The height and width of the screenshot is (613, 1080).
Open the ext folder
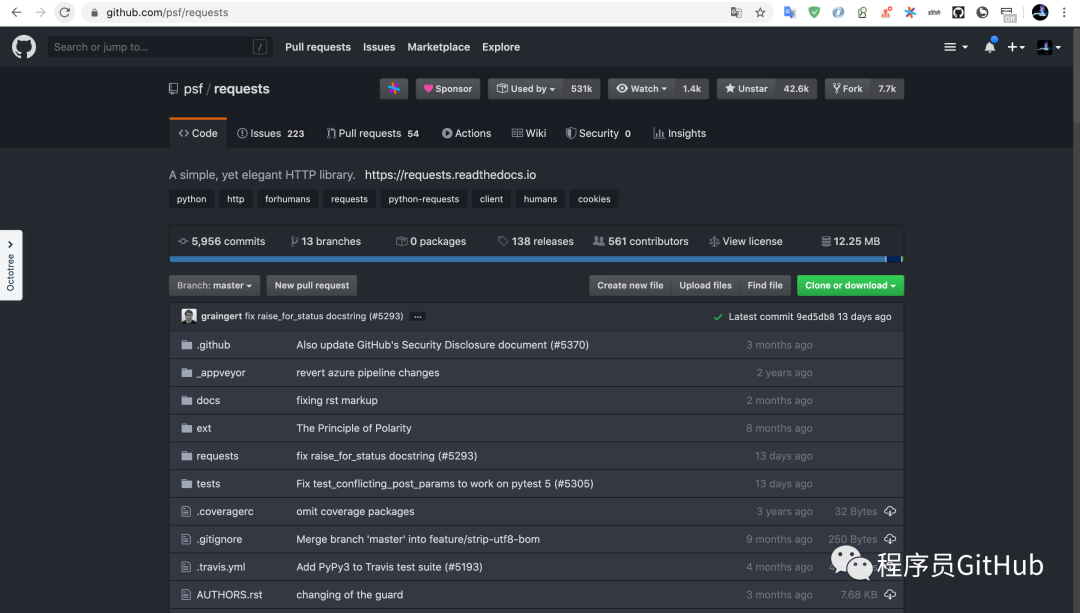(x=204, y=428)
